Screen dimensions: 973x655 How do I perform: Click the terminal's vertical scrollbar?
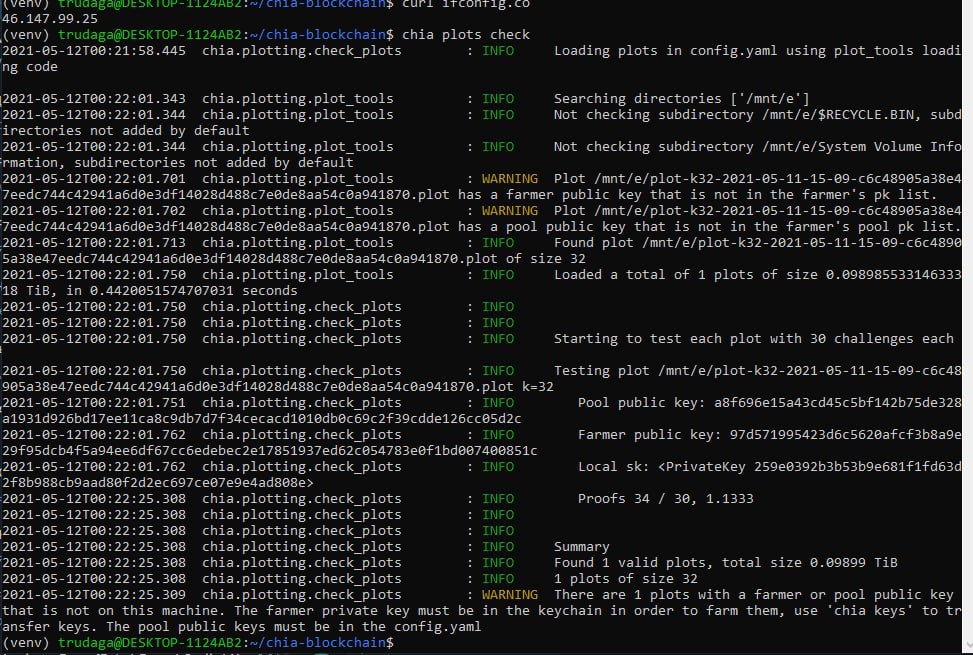[x=967, y=328]
